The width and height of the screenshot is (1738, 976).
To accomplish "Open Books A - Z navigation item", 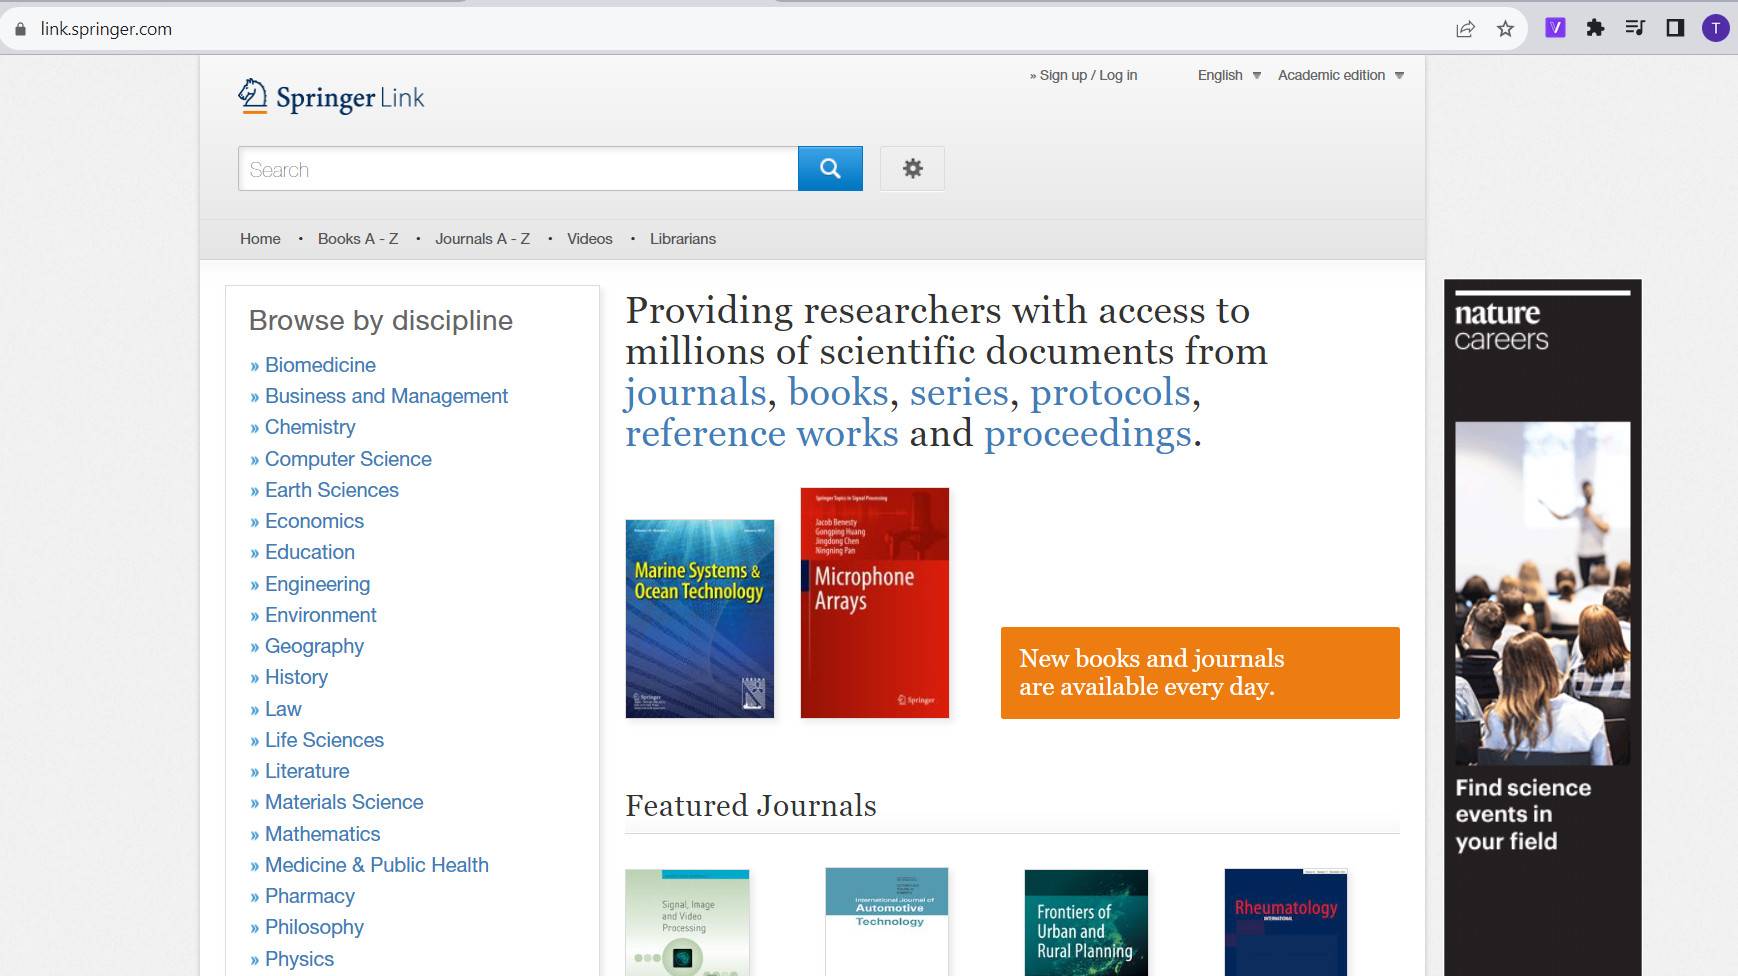I will click(358, 239).
